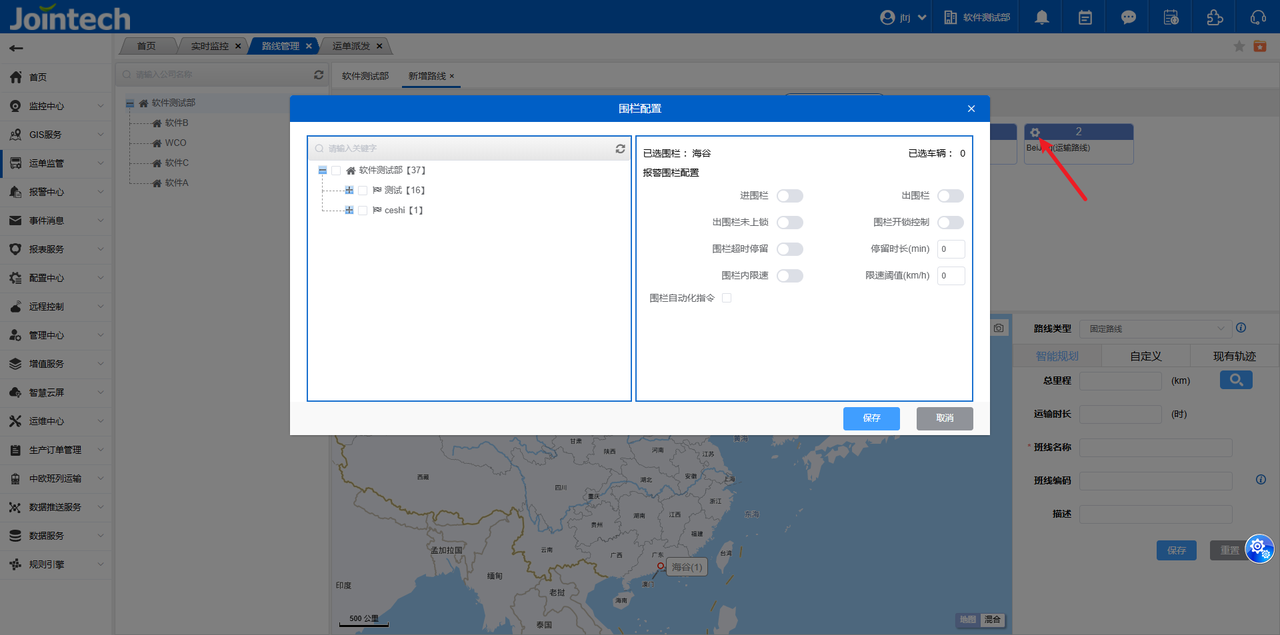This screenshot has width=1280, height=635.
Task: Switch to the 实时监控 tab
Action: click(x=210, y=46)
